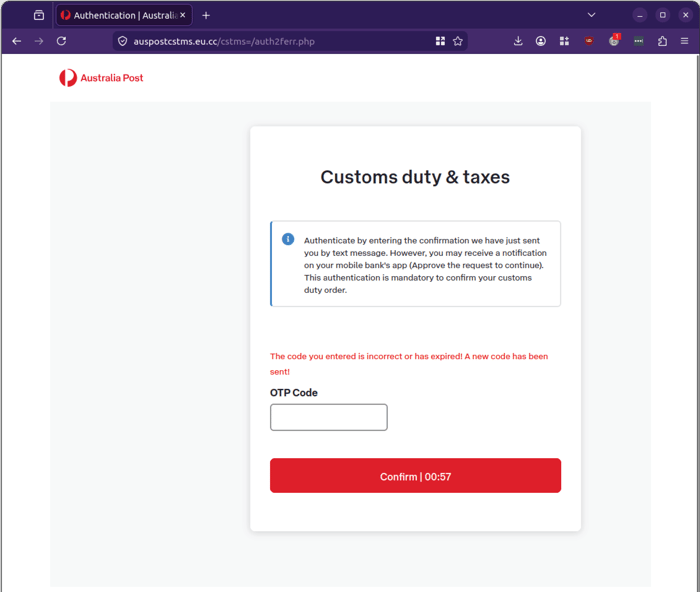The width and height of the screenshot is (700, 592).
Task: Reload the current page
Action: tap(62, 41)
